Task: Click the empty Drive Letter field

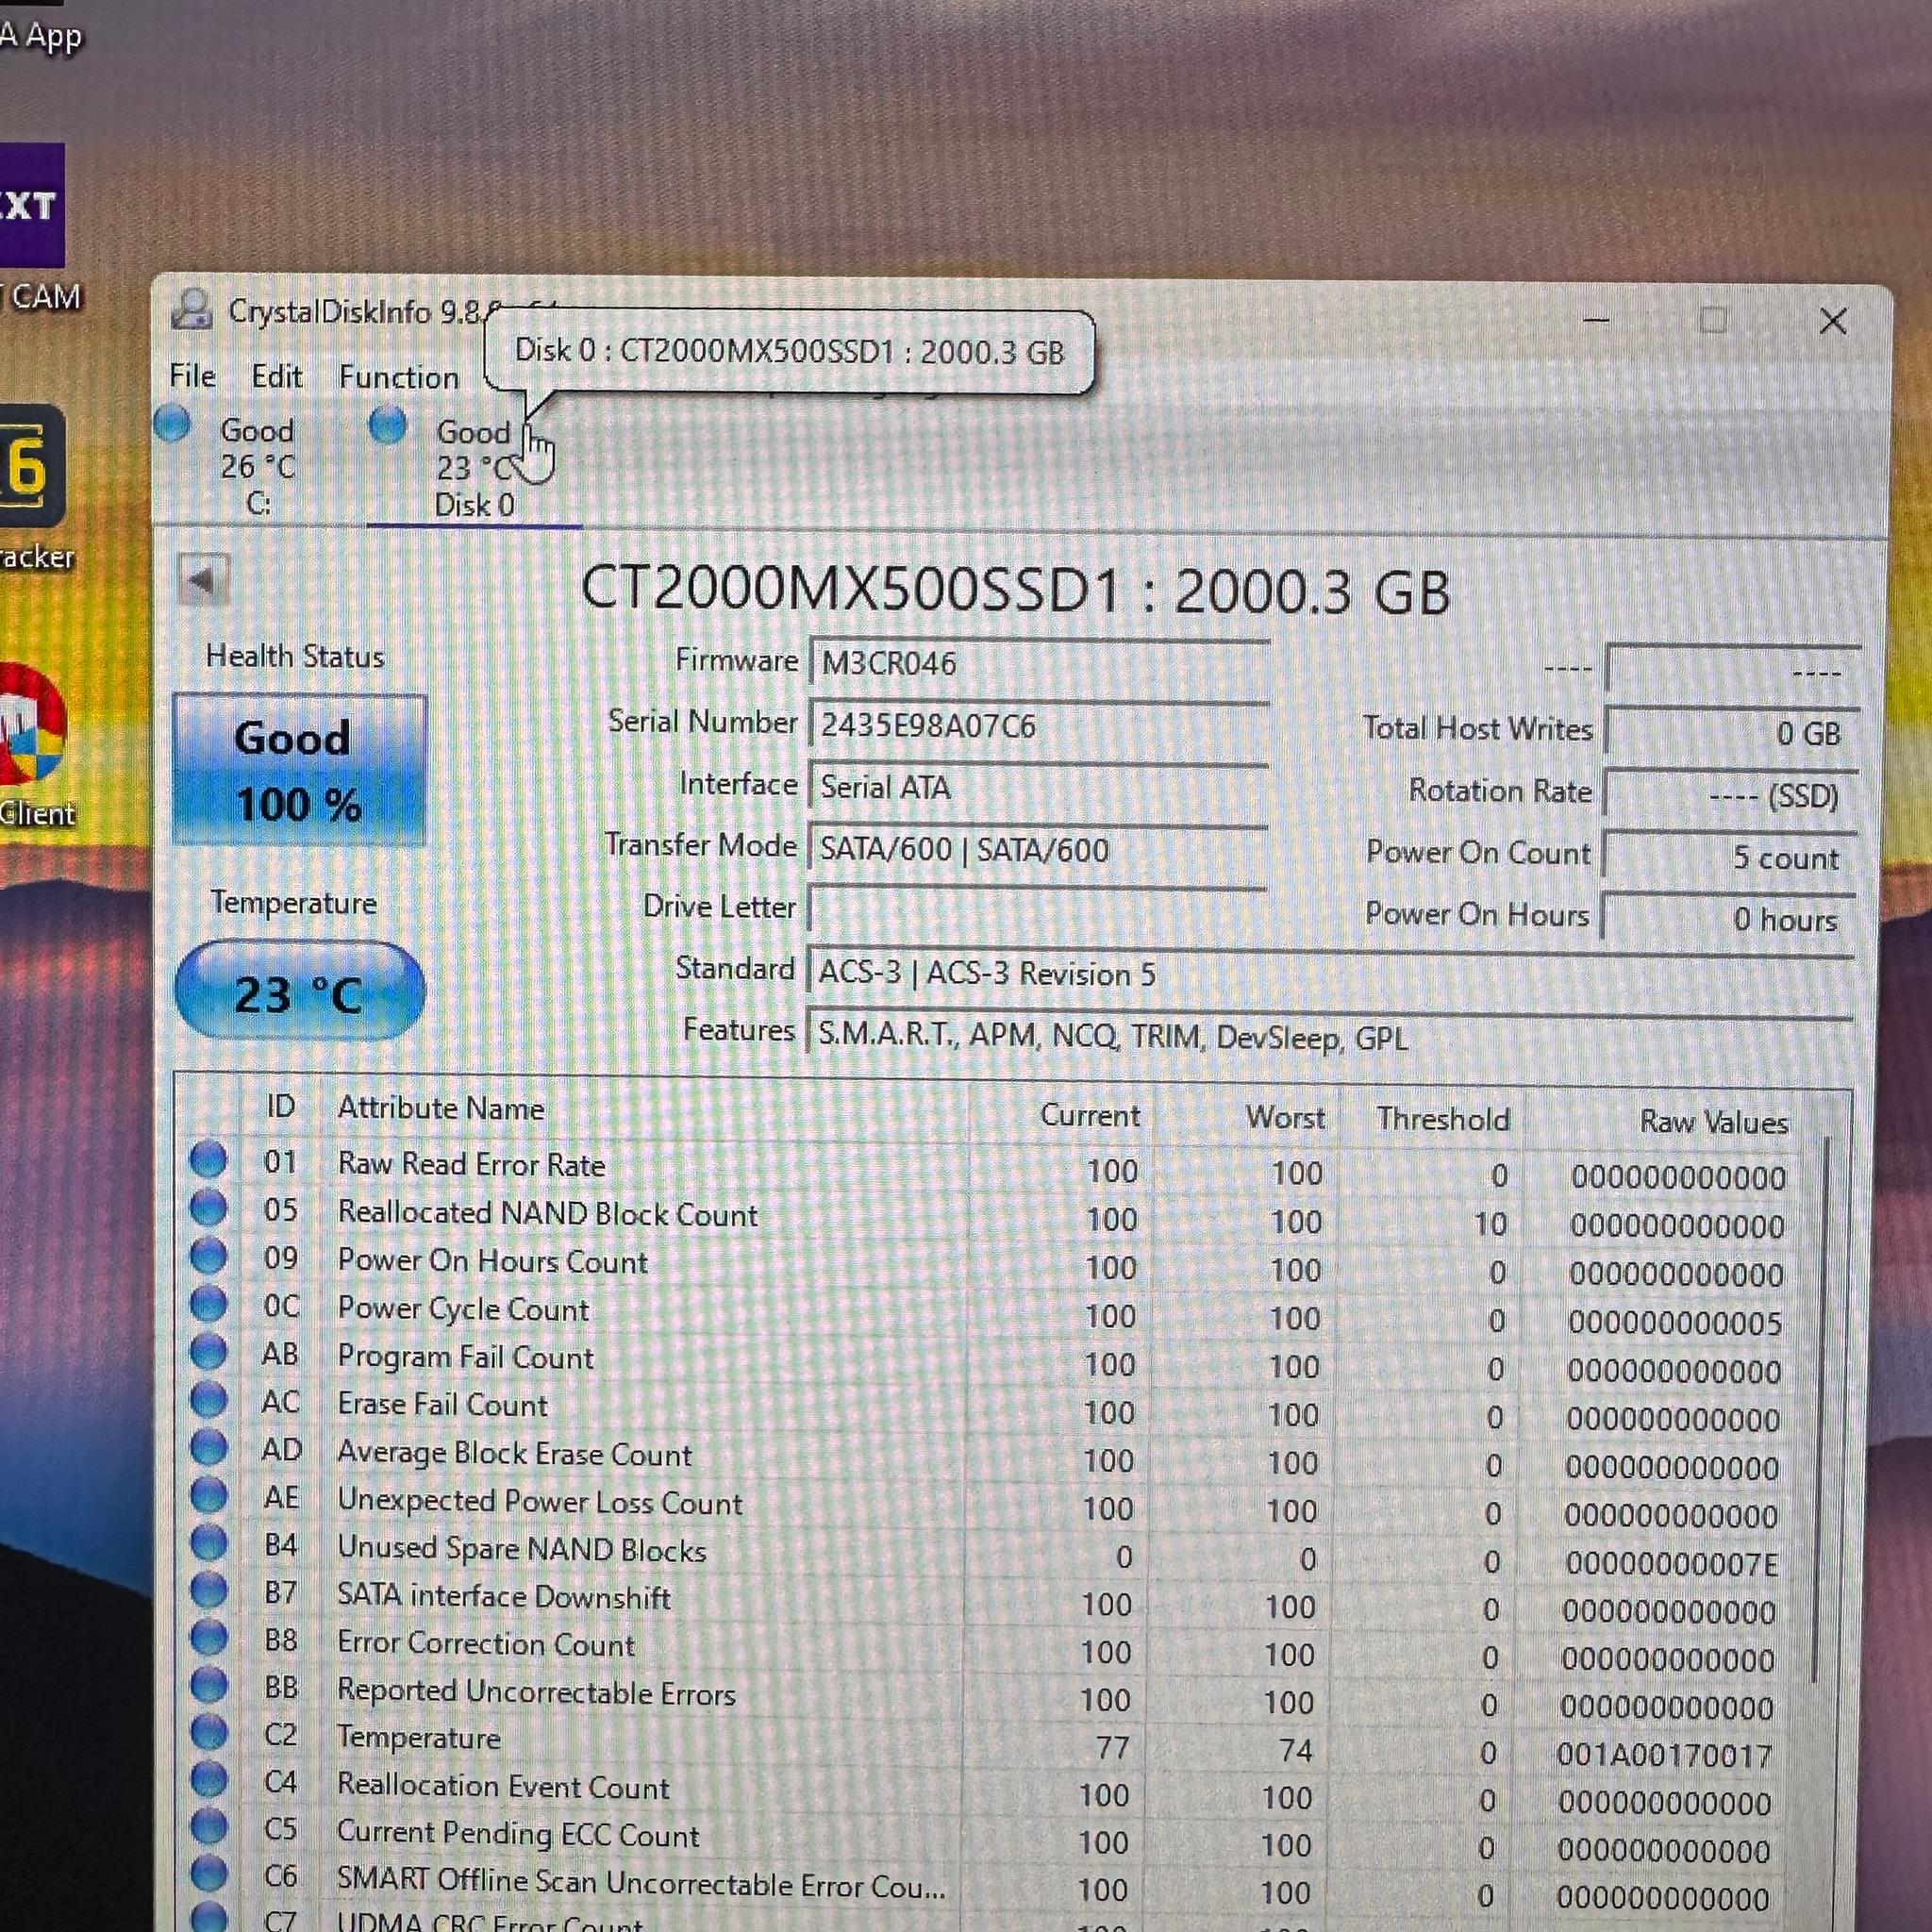Action: (x=1037, y=910)
